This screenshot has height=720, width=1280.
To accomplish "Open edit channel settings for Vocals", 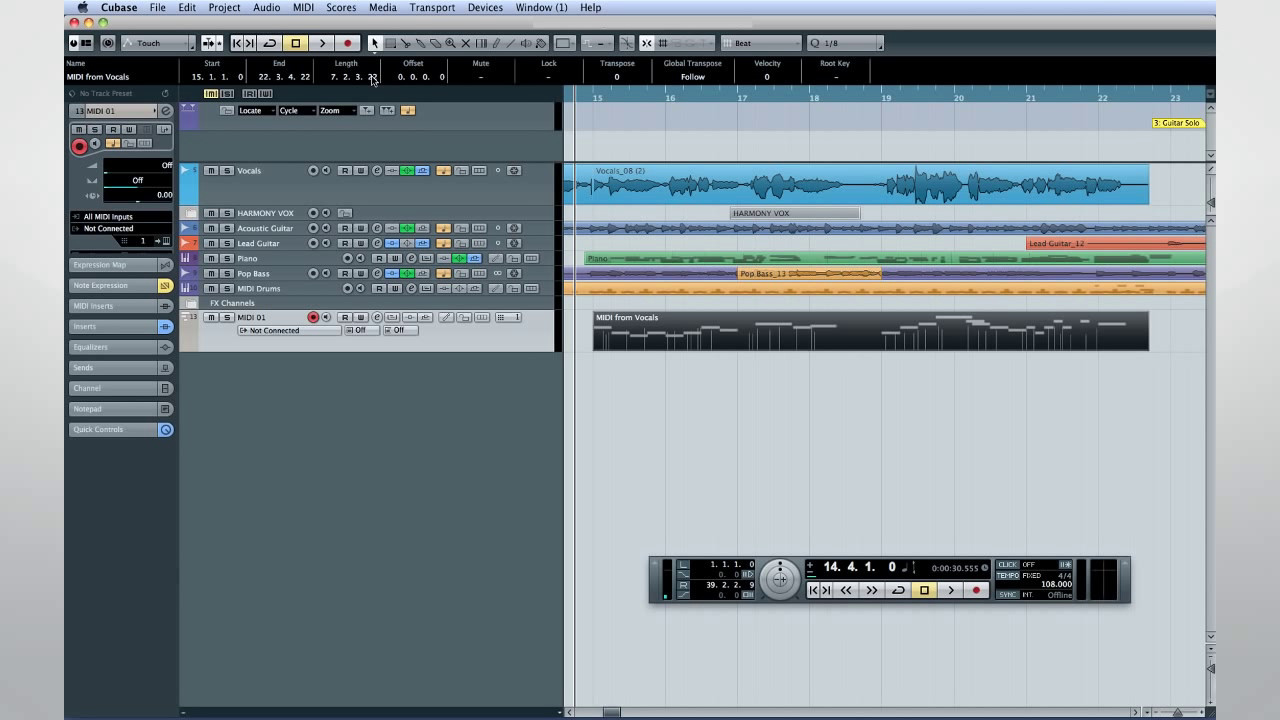I will (377, 170).
